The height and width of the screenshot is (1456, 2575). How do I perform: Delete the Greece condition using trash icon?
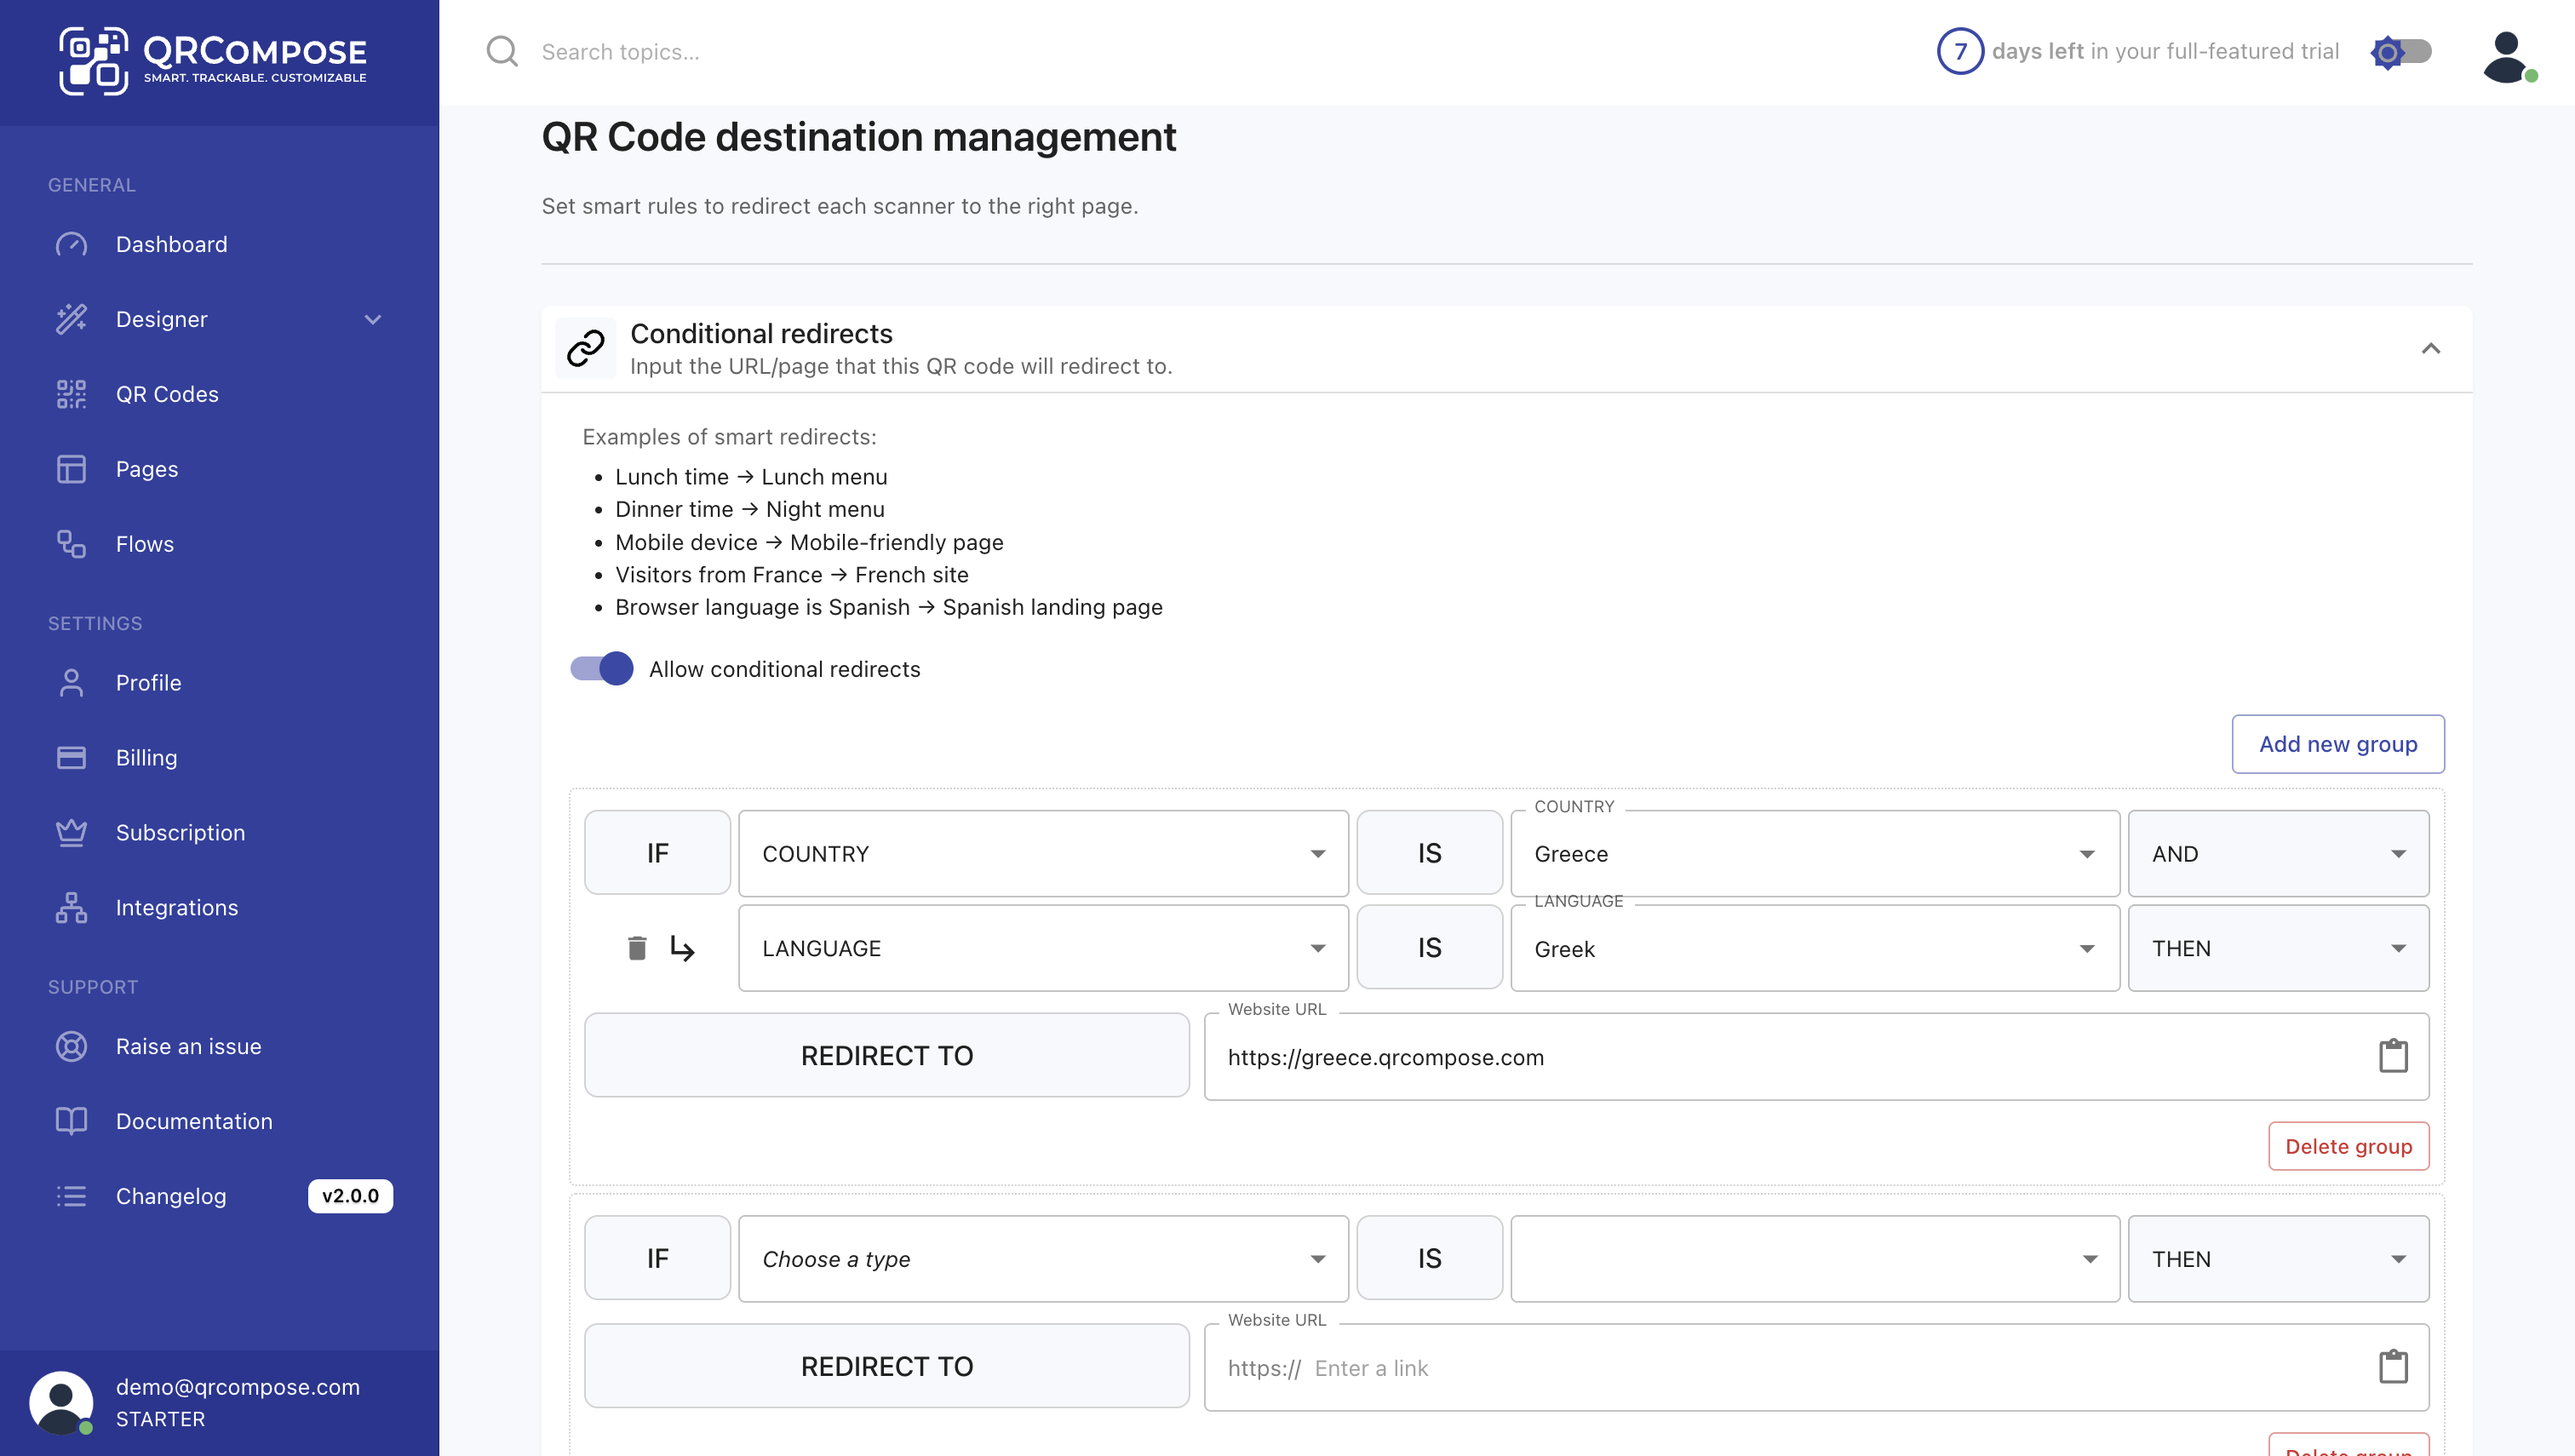point(636,947)
